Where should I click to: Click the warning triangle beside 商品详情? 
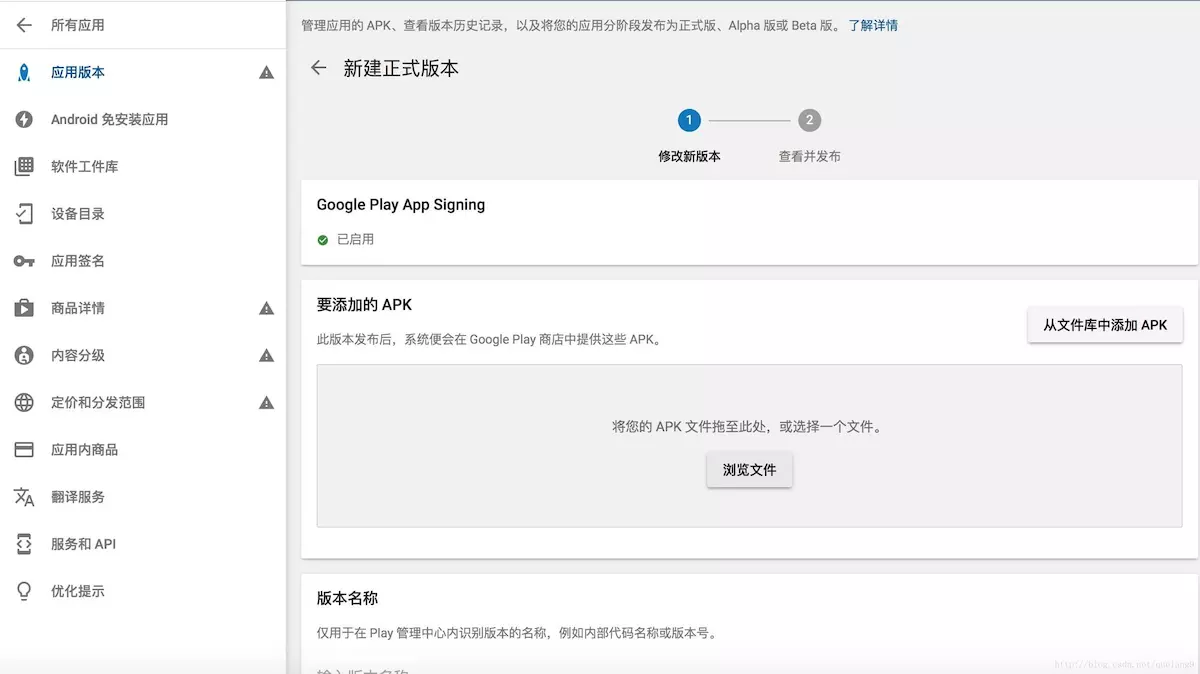point(266,308)
